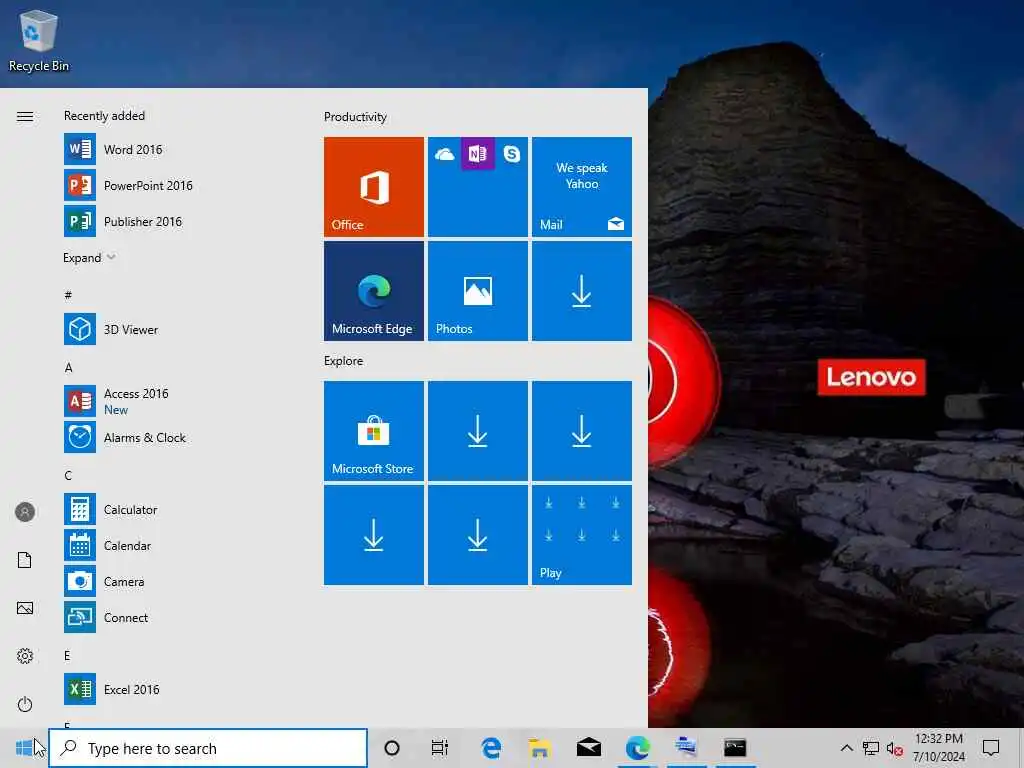The width and height of the screenshot is (1024, 768).
Task: Open Microsoft Store tile
Action: pos(374,431)
